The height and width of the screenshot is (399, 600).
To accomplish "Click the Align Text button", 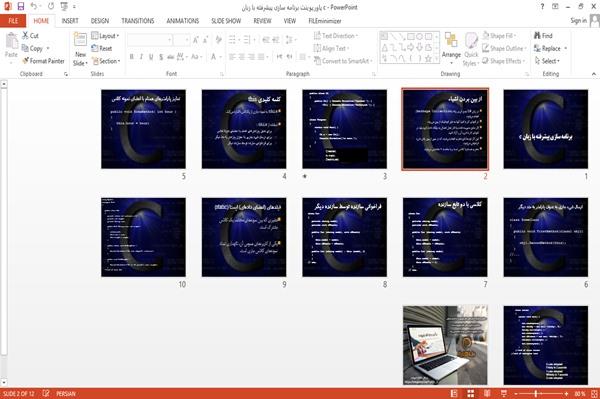I will click(x=331, y=48).
